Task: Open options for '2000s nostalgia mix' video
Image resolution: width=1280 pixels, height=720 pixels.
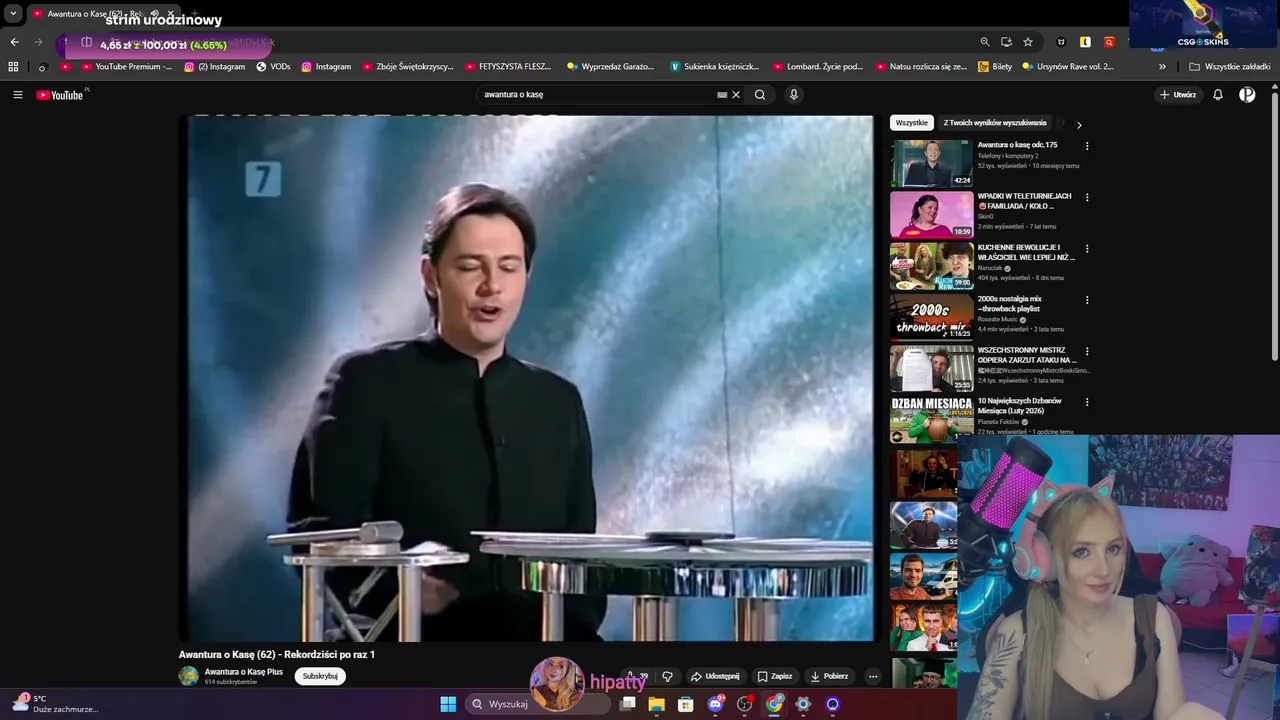Action: pos(1087,300)
